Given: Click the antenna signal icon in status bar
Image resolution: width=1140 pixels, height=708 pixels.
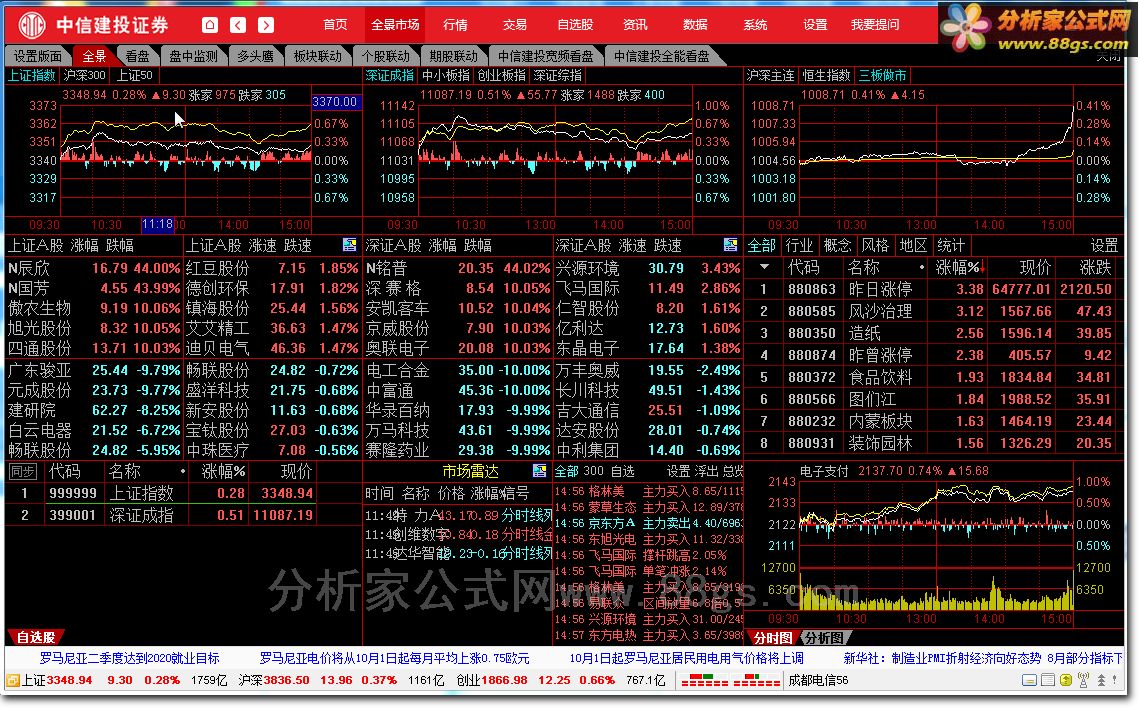Looking at the screenshot, I should click(x=1083, y=680).
